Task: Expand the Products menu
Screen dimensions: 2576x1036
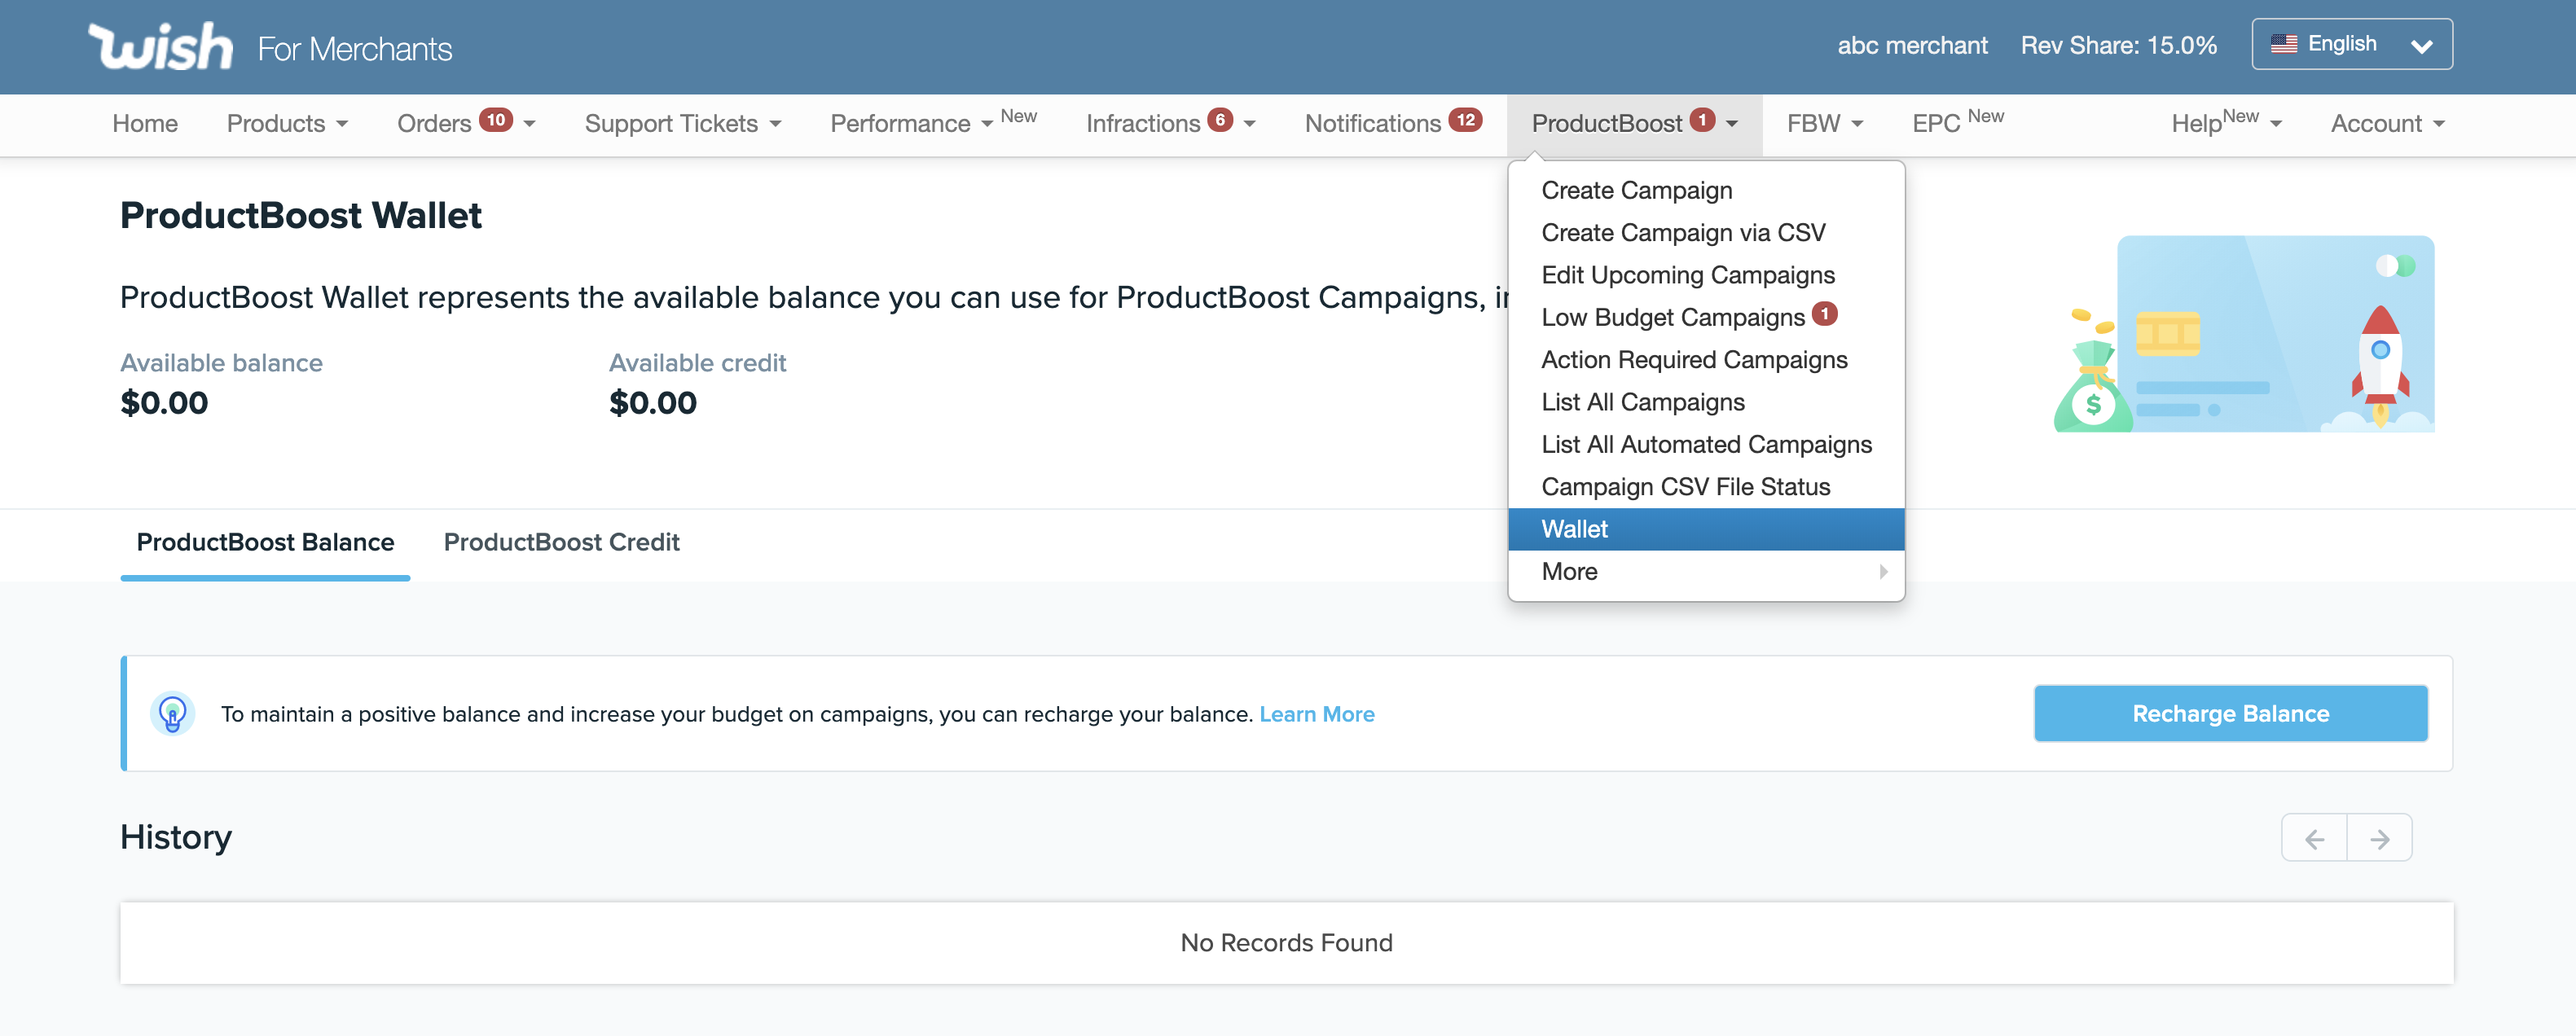Action: point(287,124)
